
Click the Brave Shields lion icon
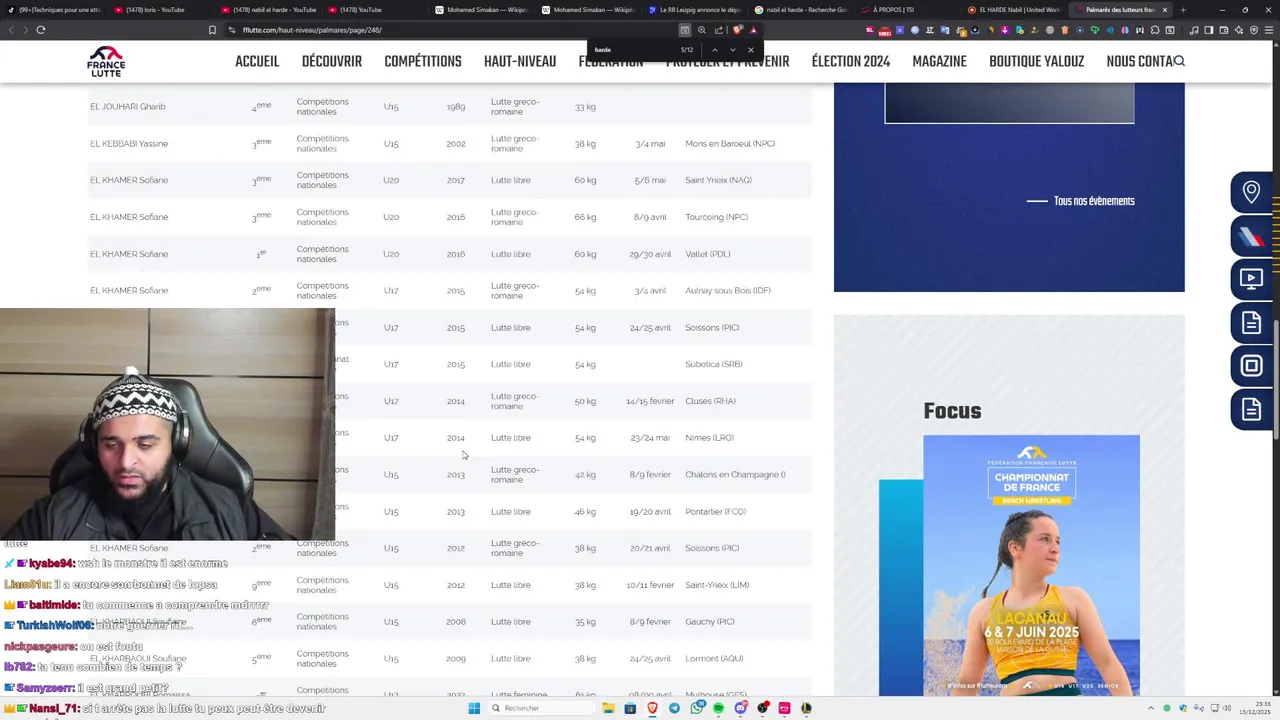[737, 30]
